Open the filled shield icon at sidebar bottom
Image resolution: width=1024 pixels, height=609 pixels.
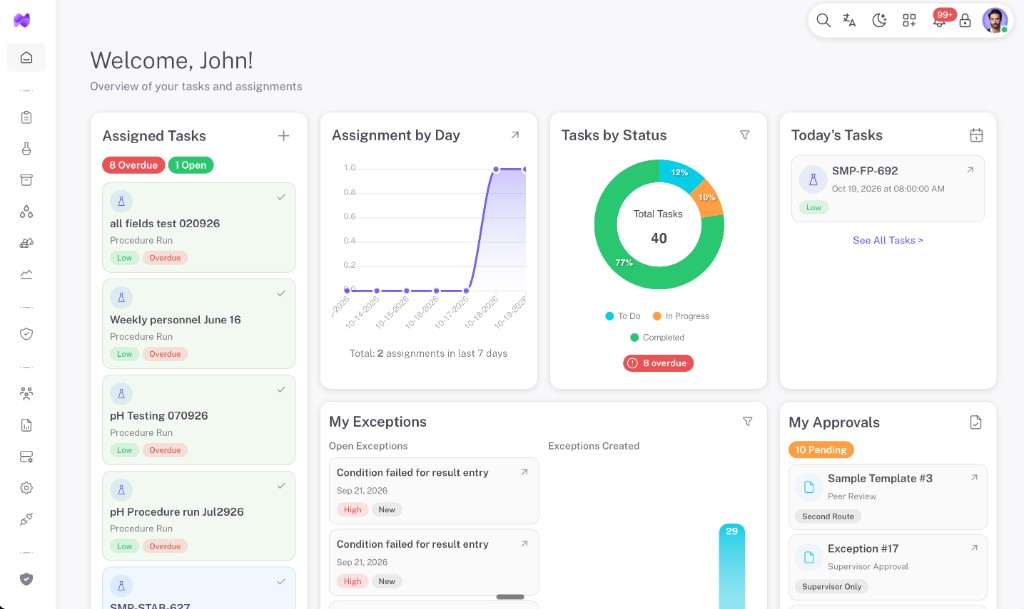[x=26, y=579]
